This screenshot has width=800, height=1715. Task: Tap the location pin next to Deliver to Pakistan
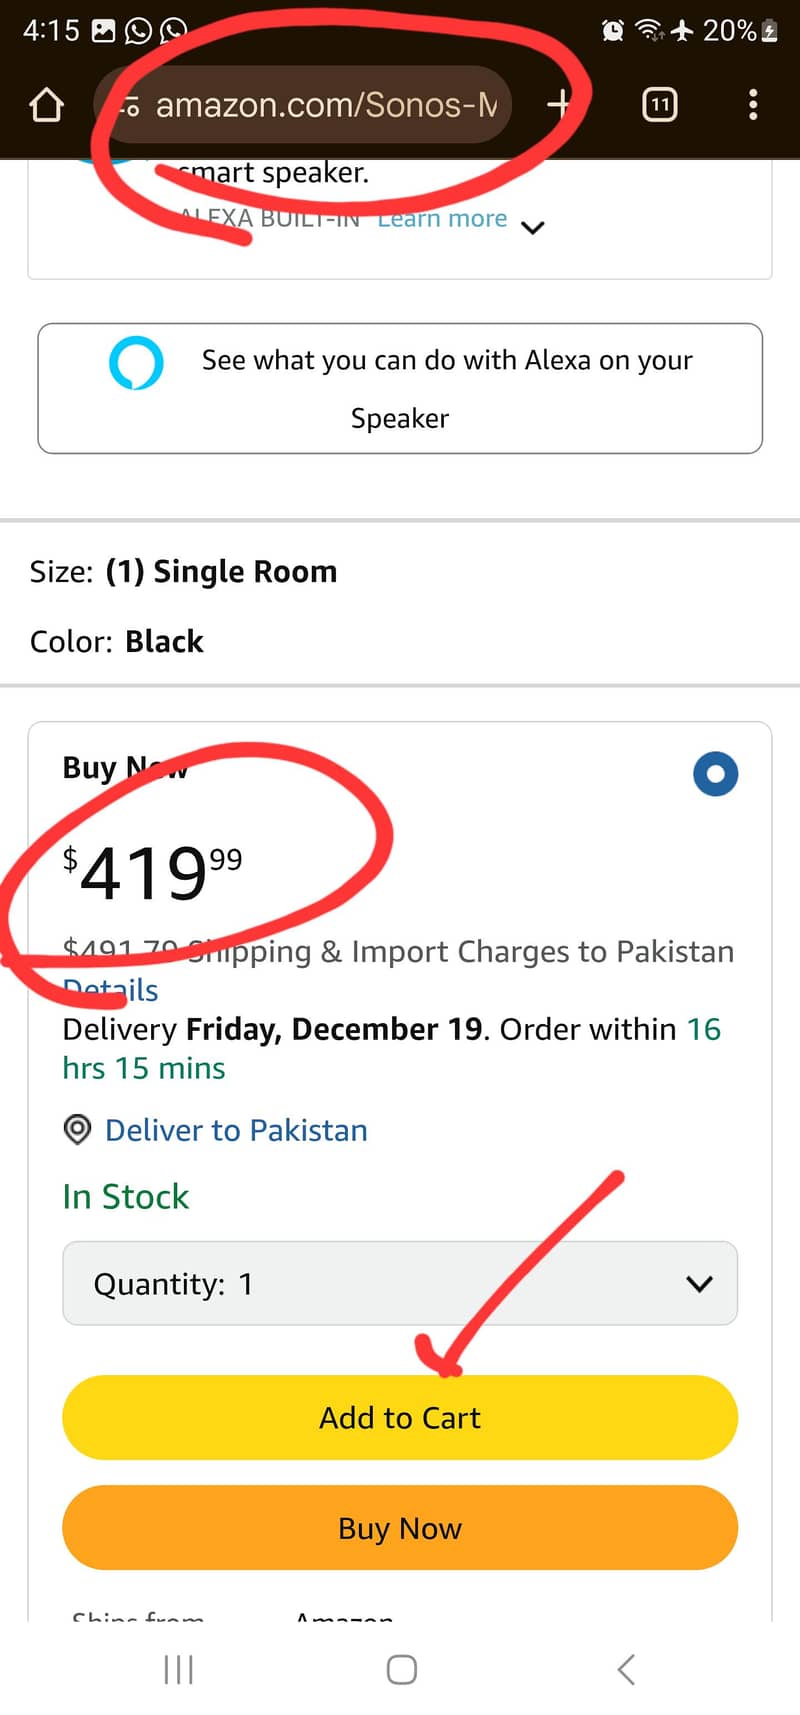[x=77, y=1130]
